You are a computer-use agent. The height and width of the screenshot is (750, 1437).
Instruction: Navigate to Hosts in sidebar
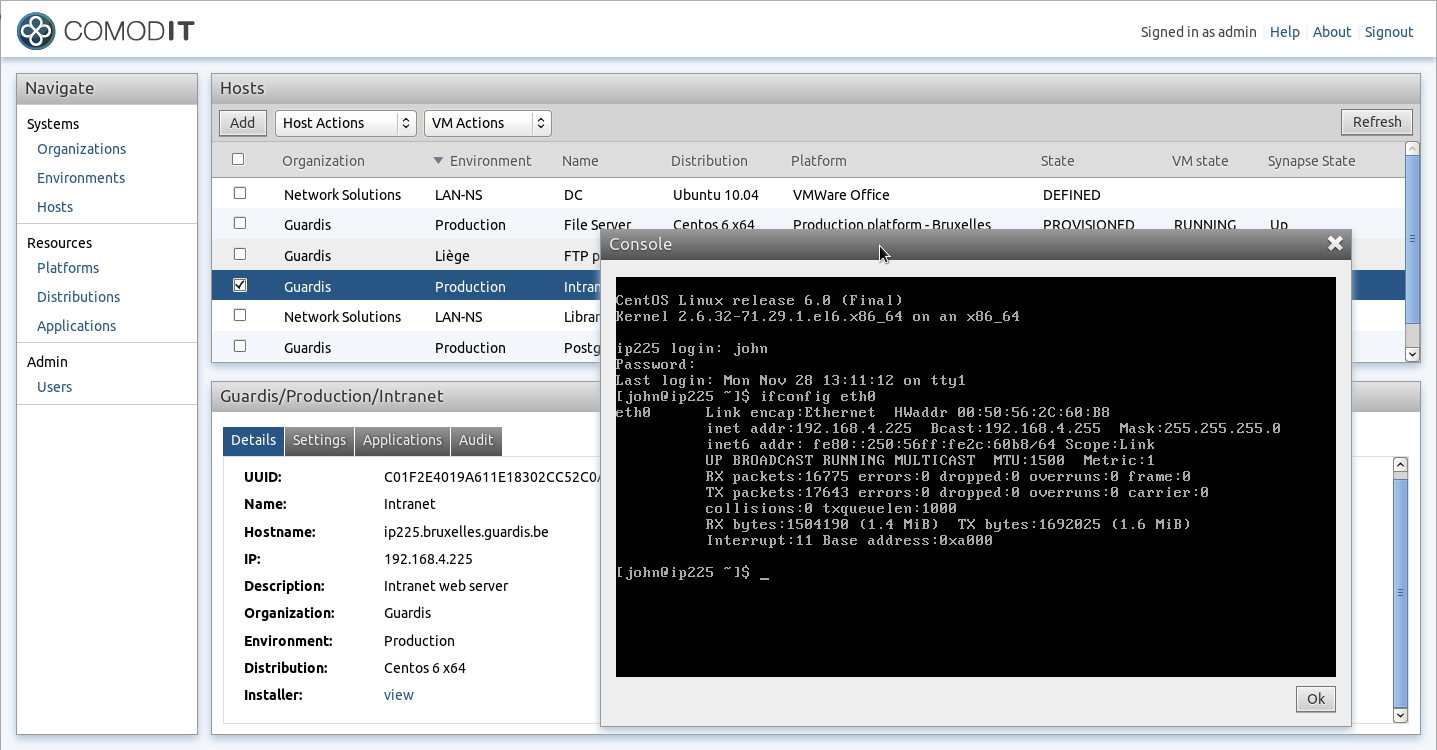pos(55,207)
